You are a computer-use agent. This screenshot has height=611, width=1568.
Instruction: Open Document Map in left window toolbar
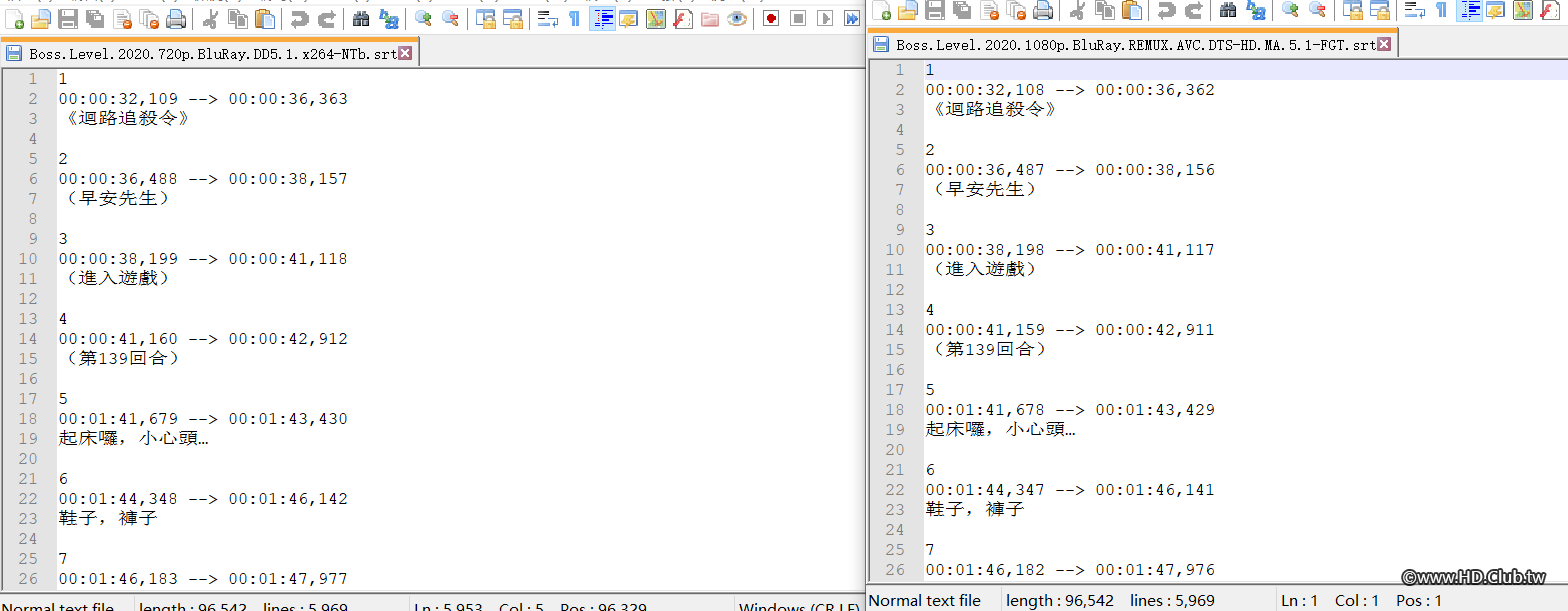tap(656, 19)
